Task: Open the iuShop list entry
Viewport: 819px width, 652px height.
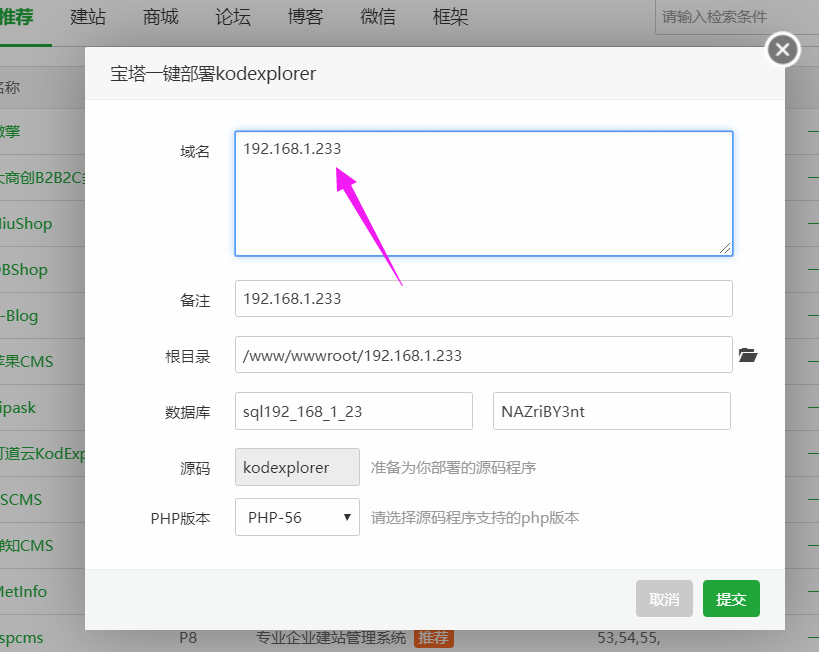Action: [x=26, y=224]
